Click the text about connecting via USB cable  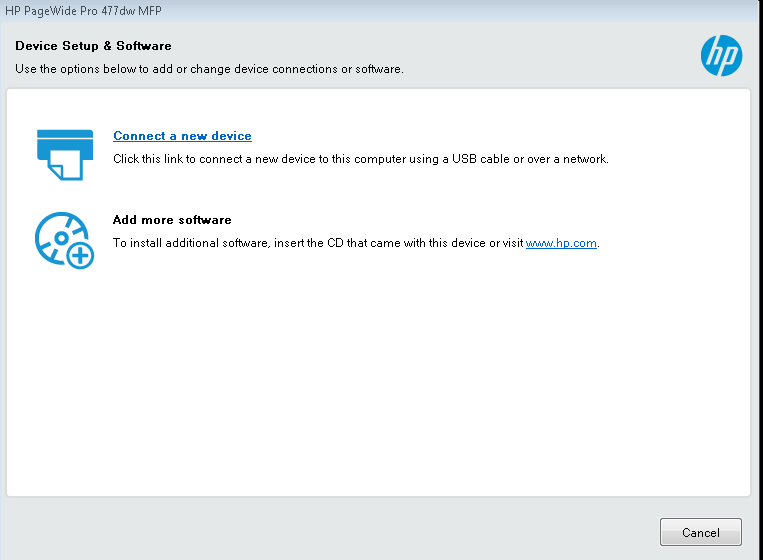[x=361, y=159]
